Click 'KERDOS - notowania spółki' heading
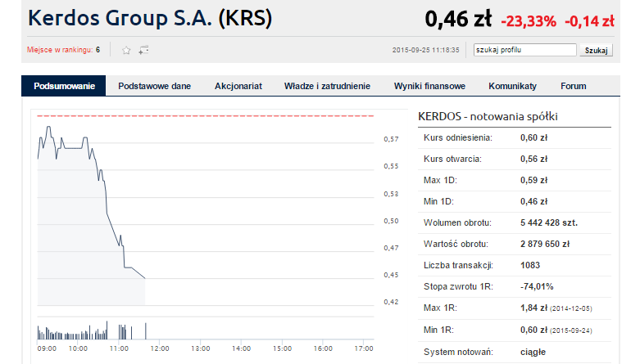Screen dimensions: 640x364 pyautogui.click(x=488, y=116)
